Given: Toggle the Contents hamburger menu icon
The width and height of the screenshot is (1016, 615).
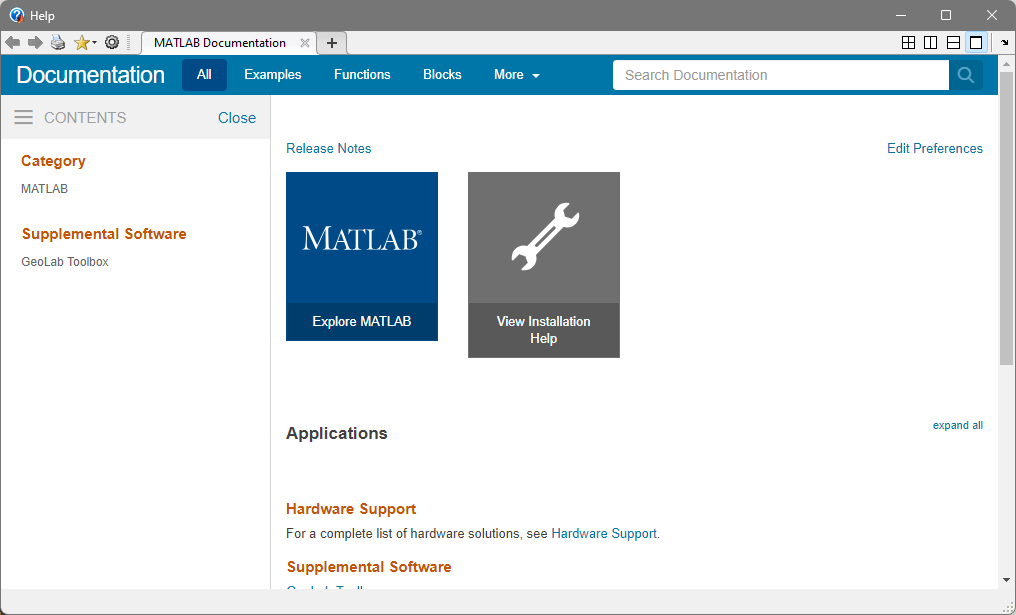Looking at the screenshot, I should [23, 117].
